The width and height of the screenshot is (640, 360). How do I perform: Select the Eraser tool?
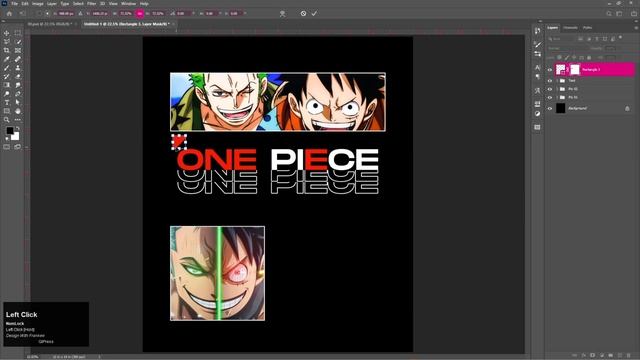tap(18, 76)
